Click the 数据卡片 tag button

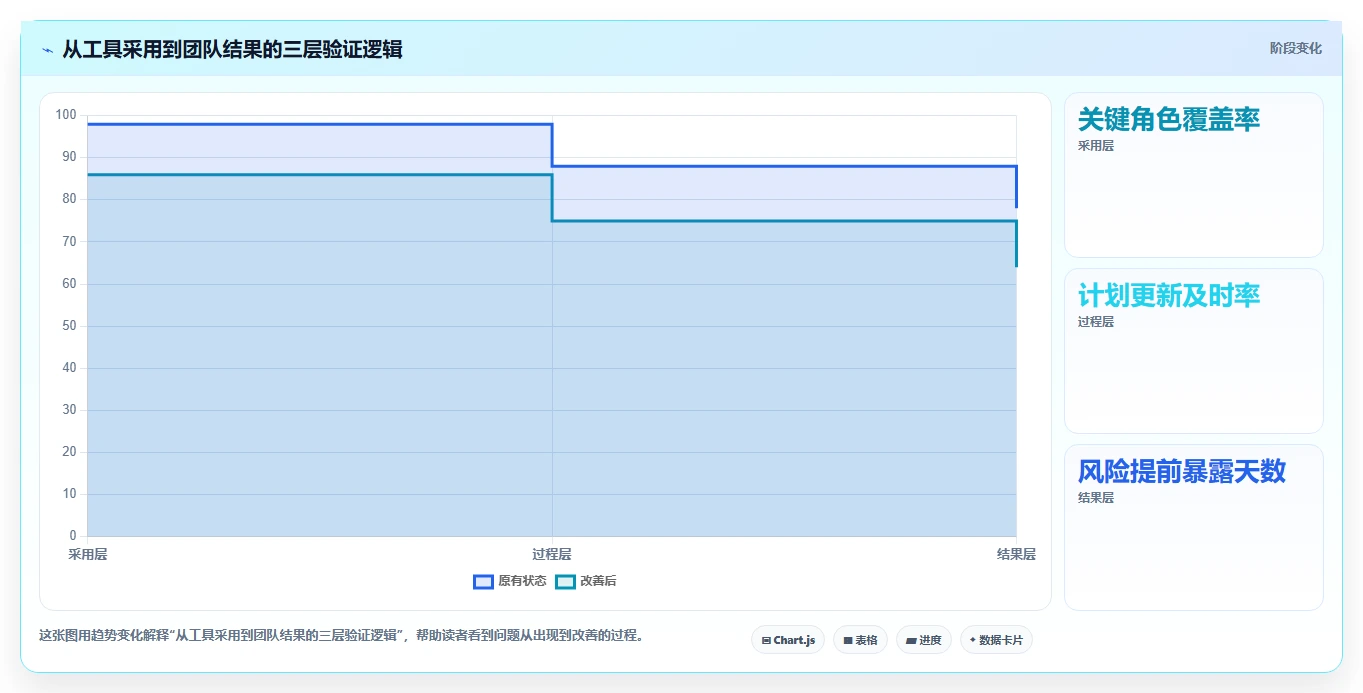[996, 640]
